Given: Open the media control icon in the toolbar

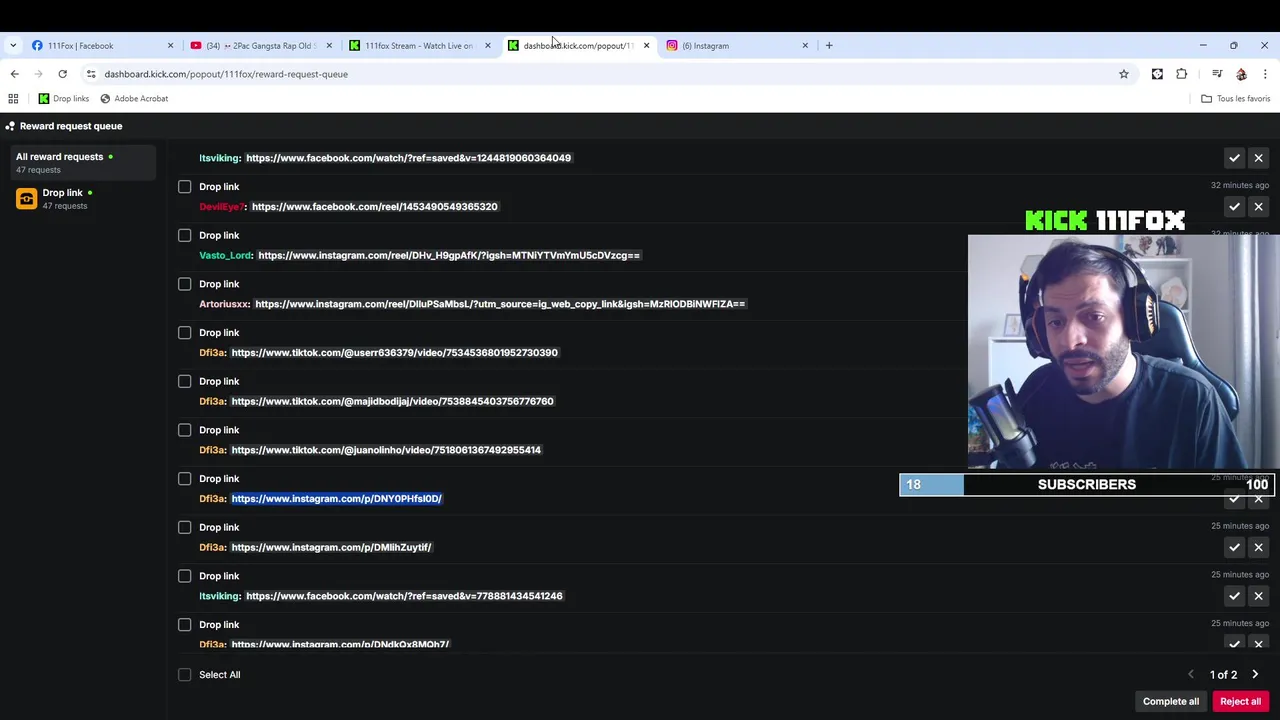Looking at the screenshot, I should click(x=1217, y=74).
